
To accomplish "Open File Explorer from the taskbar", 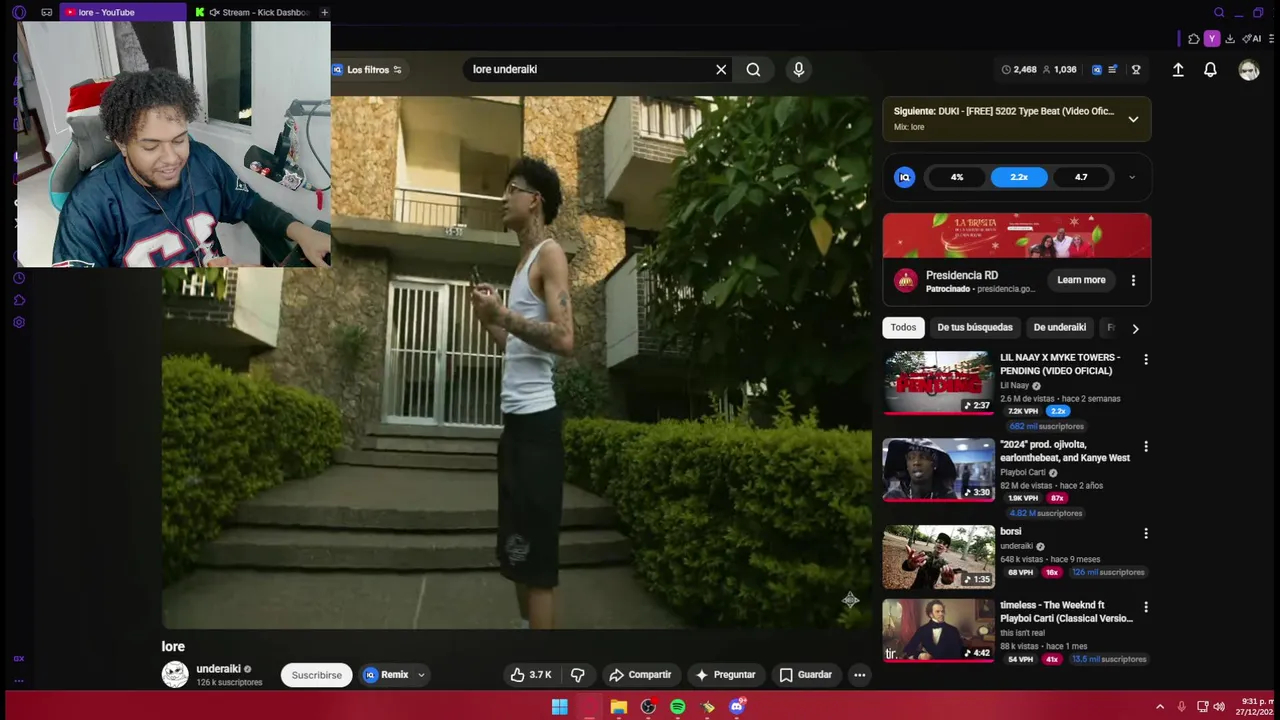I will tap(619, 707).
